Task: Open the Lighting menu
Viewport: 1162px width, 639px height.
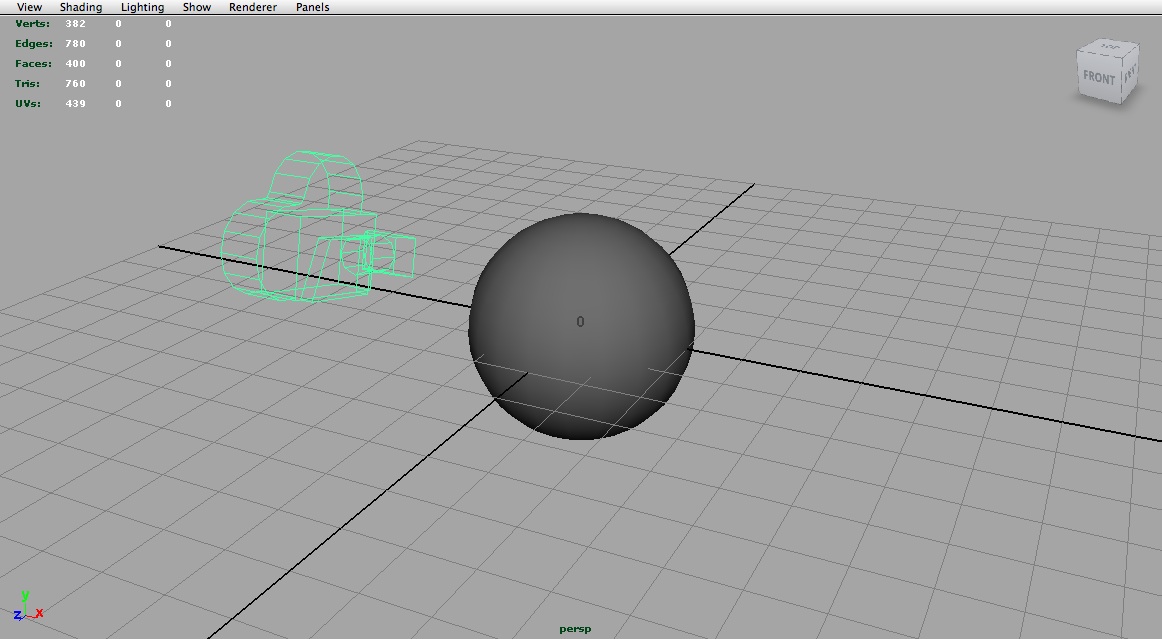Action: [x=141, y=7]
